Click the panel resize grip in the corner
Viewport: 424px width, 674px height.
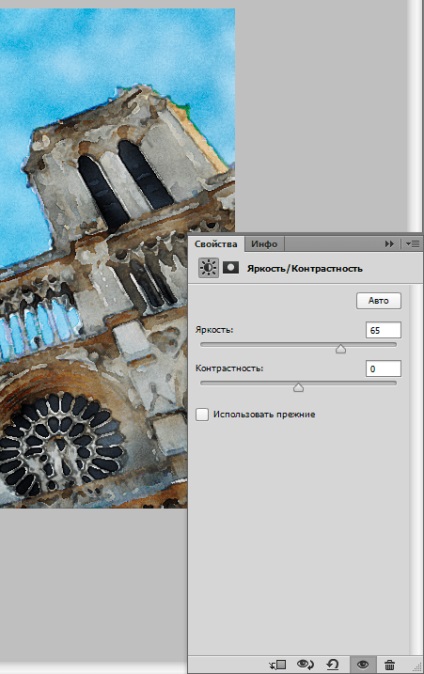click(x=416, y=666)
